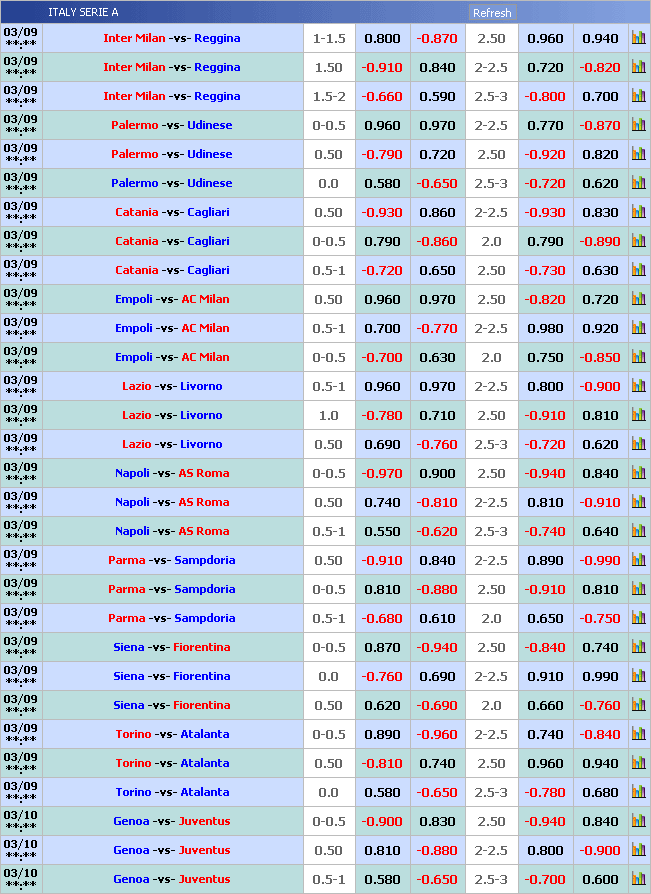Select Udinese in the 0.0 handicap row
The height and width of the screenshot is (894, 651).
click(210, 183)
